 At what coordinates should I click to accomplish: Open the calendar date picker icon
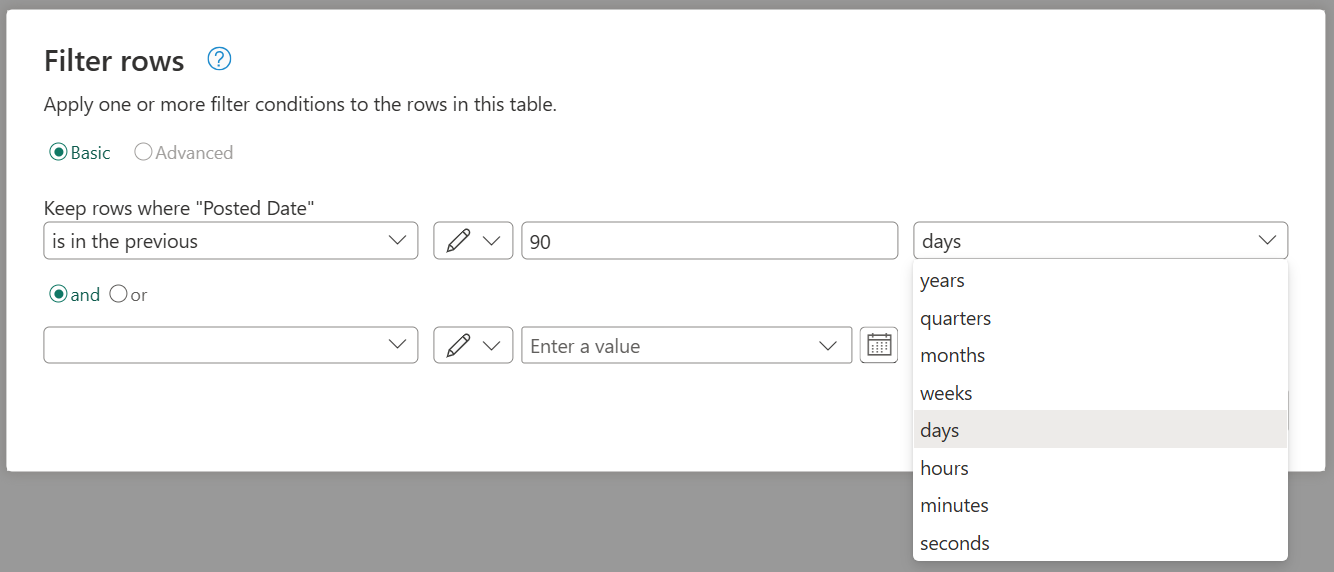(879, 345)
